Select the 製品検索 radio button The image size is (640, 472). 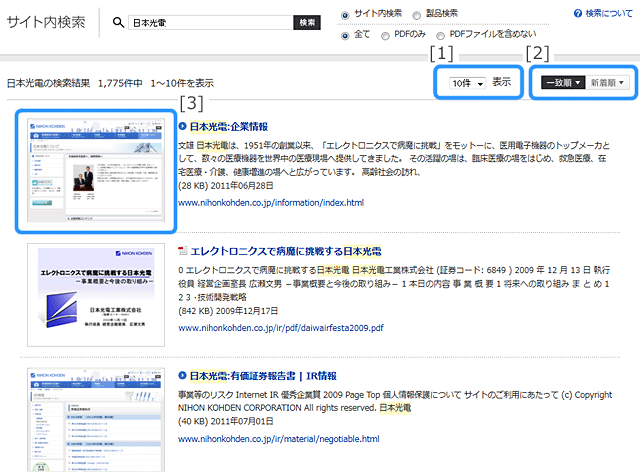coord(416,16)
